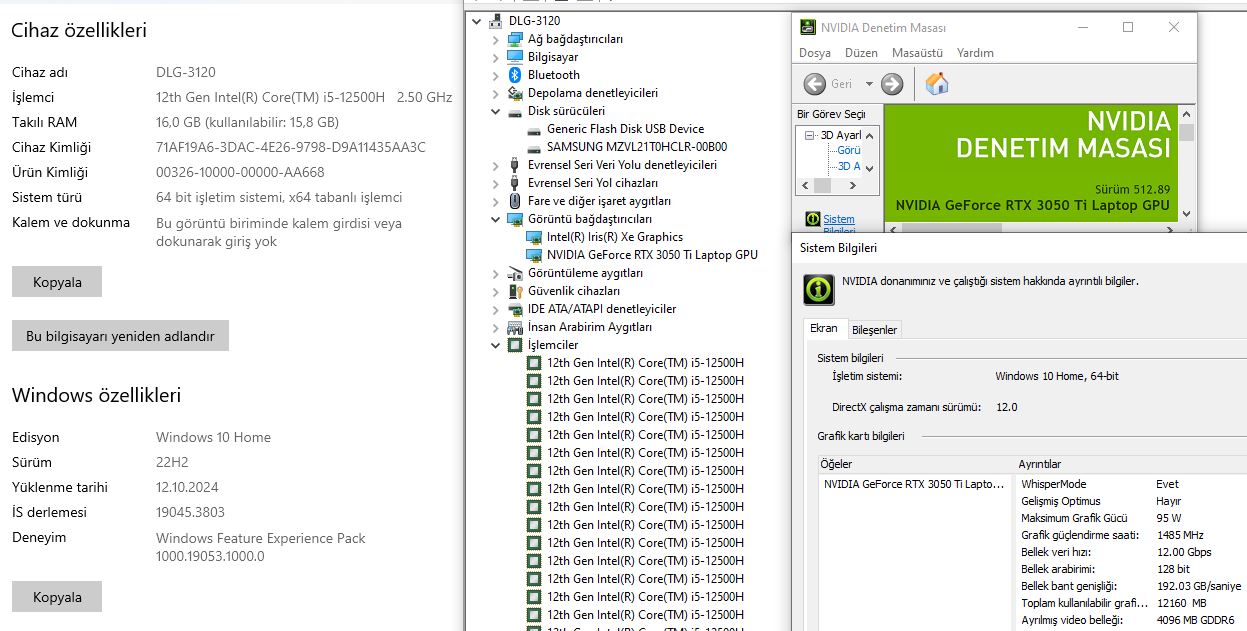Open the Dosya menu
Image resolution: width=1247 pixels, height=631 pixels.
(x=815, y=53)
